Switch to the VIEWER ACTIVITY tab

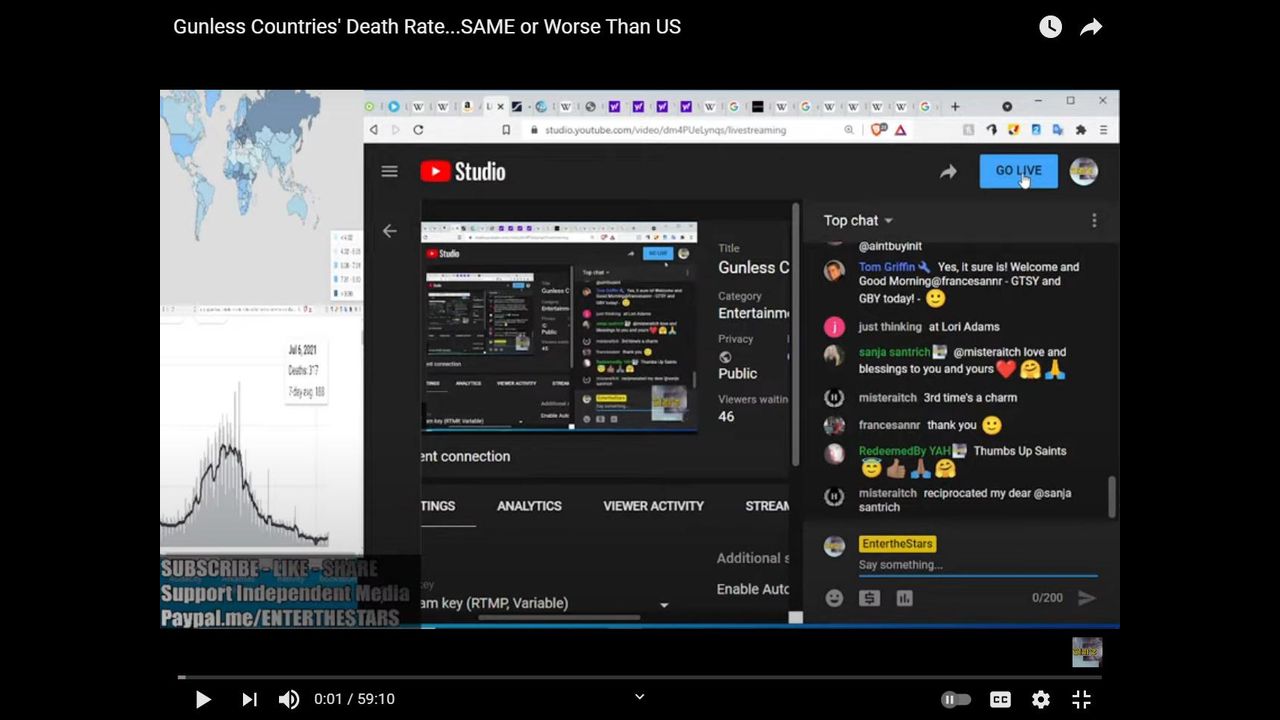tap(653, 506)
